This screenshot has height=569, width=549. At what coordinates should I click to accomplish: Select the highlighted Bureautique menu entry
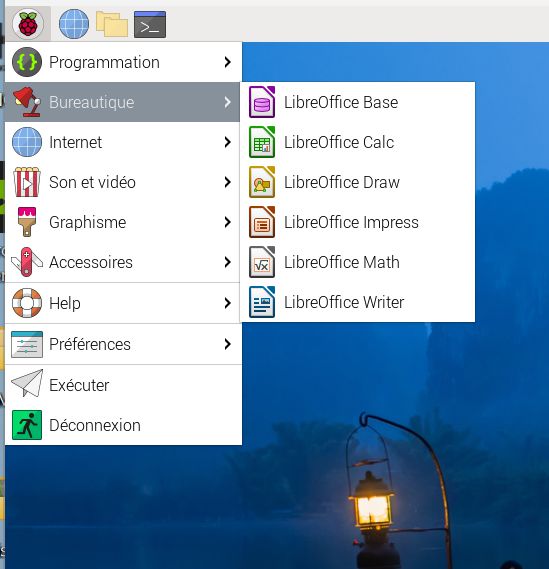pyautogui.click(x=122, y=102)
